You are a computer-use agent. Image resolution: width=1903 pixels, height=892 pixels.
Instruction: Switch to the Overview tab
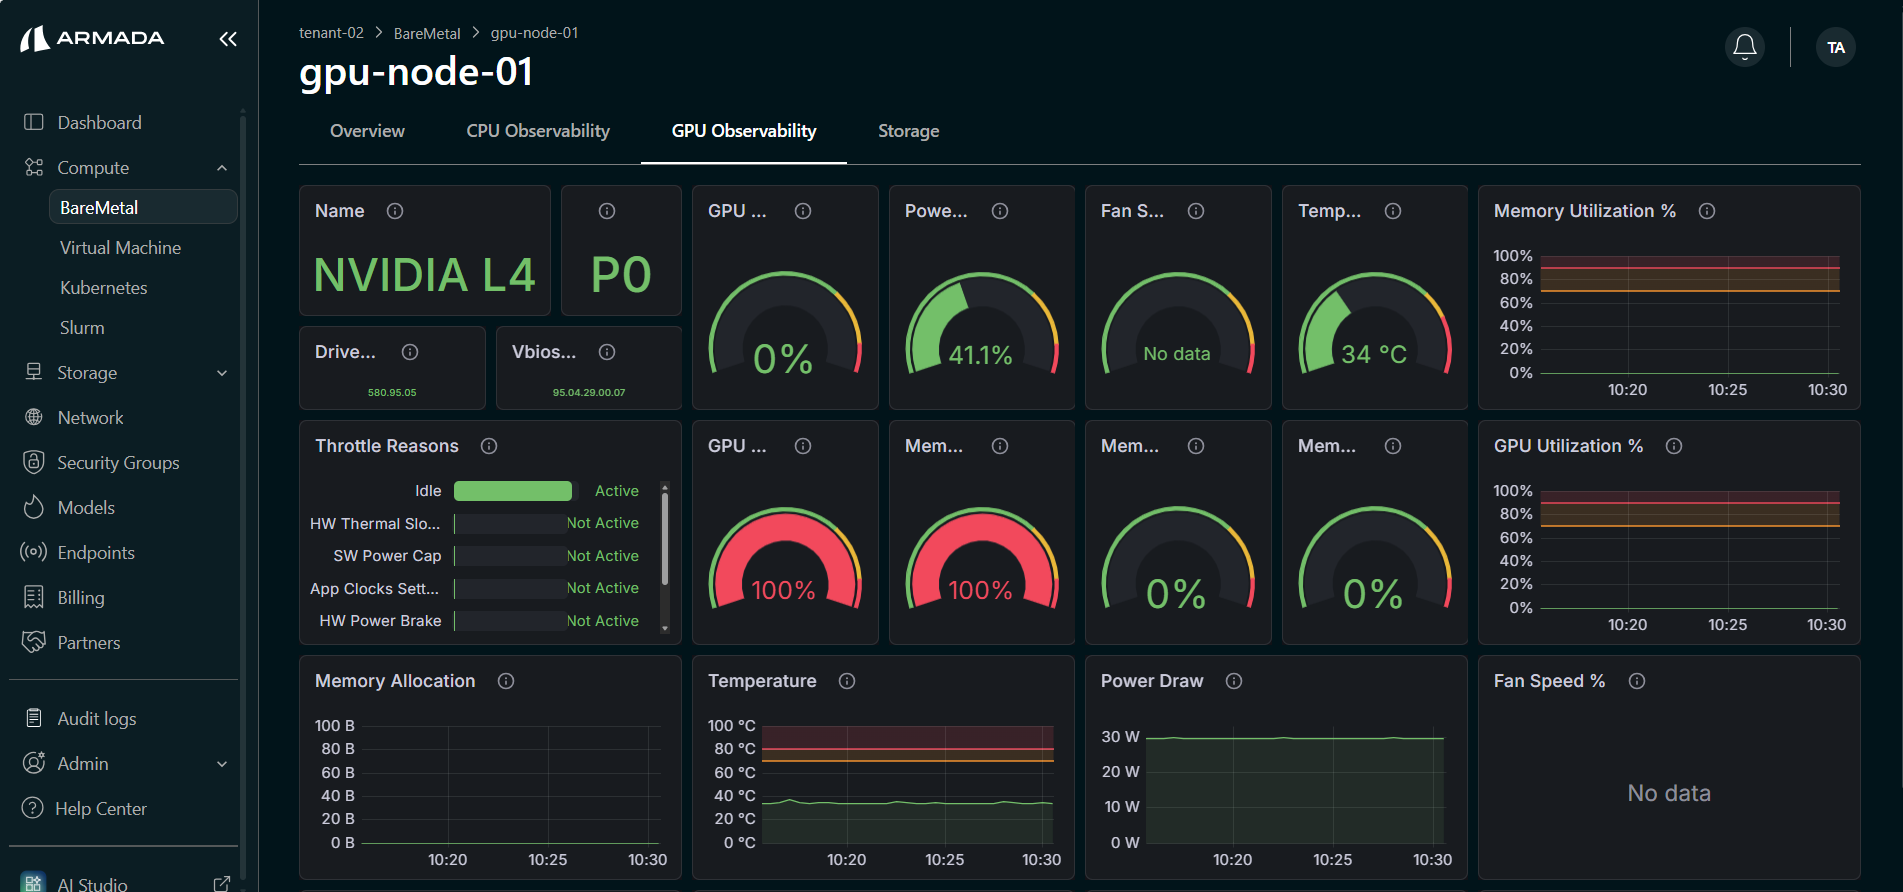click(367, 131)
